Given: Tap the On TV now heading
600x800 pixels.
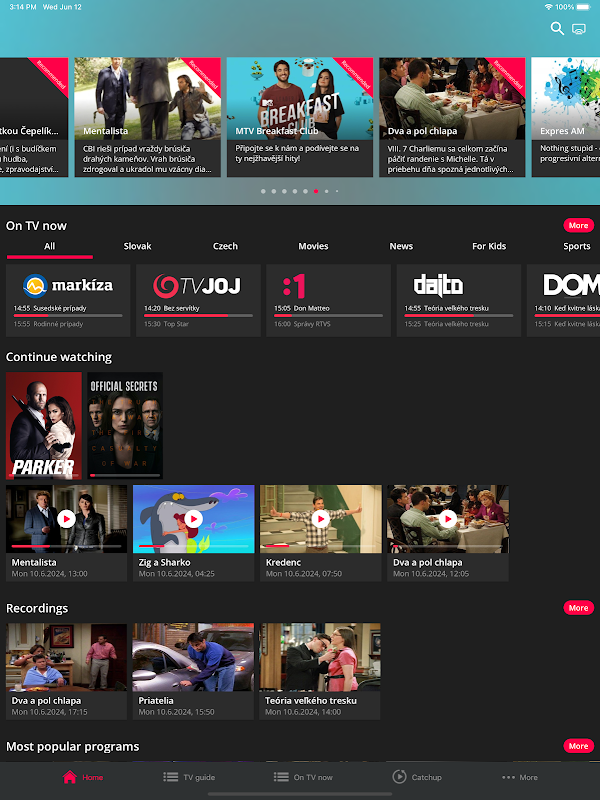Looking at the screenshot, I should [36, 226].
